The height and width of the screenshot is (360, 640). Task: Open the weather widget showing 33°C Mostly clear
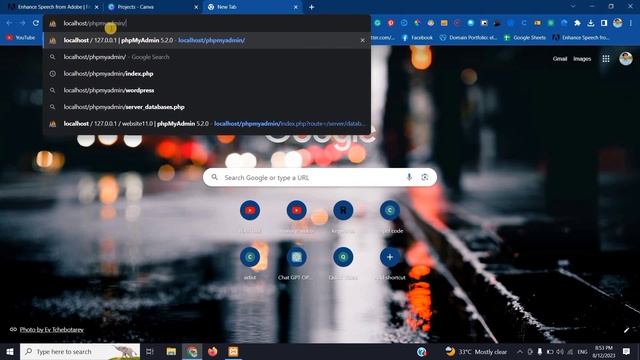click(x=476, y=351)
